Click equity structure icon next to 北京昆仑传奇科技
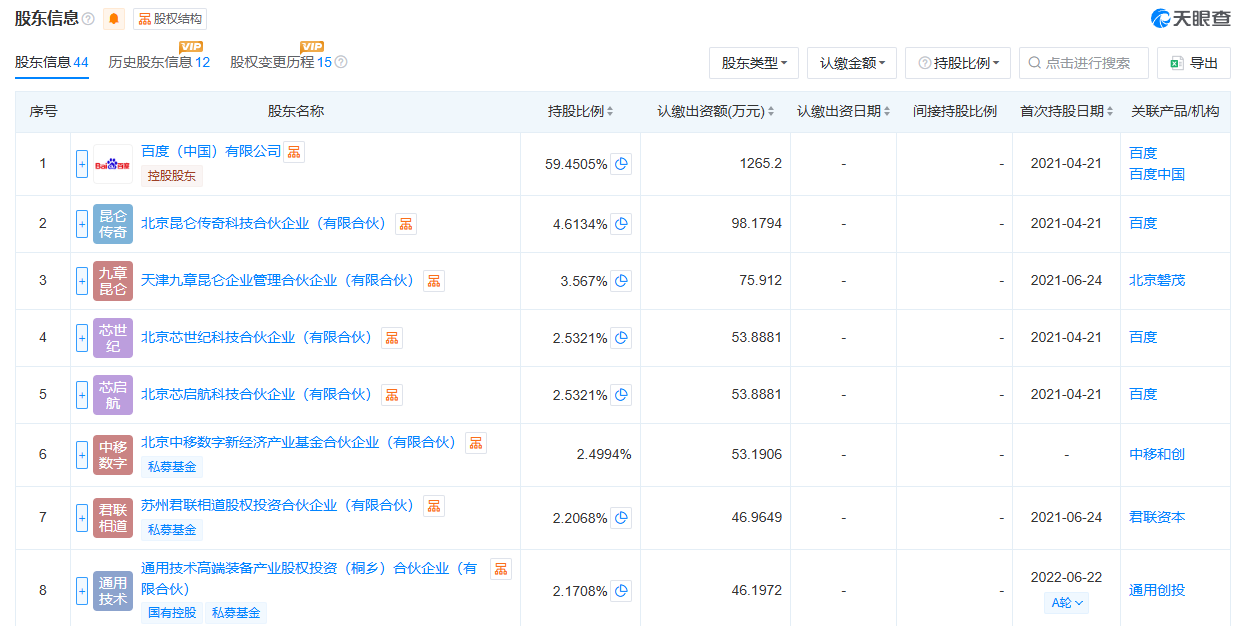 point(406,224)
